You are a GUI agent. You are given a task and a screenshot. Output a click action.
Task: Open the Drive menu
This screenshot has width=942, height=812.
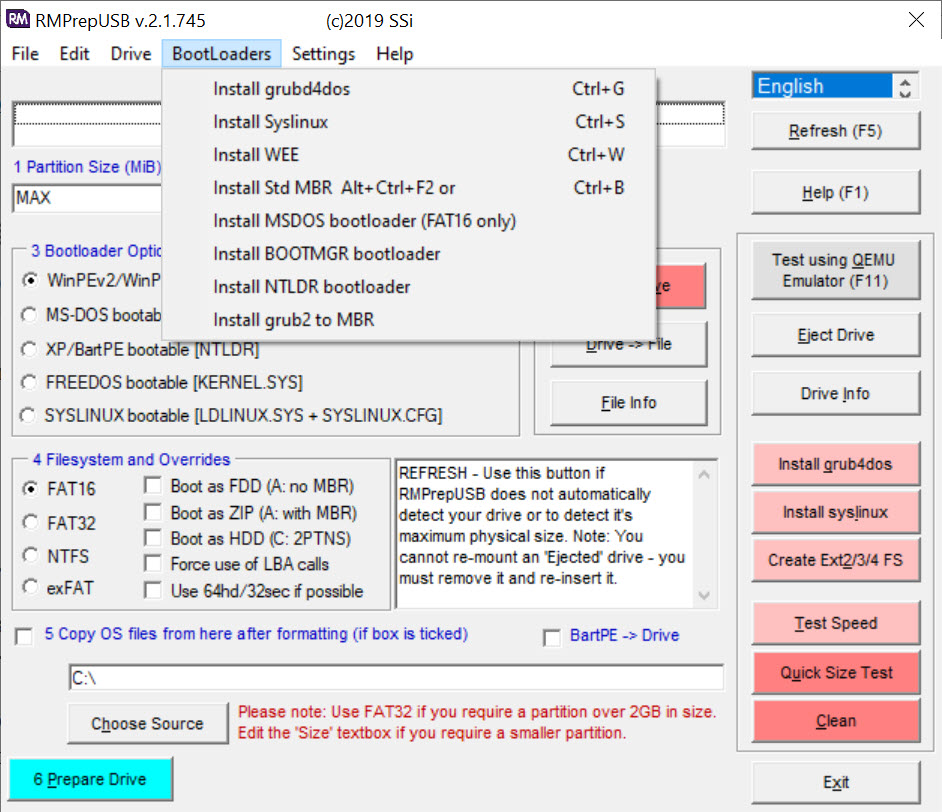pos(130,54)
